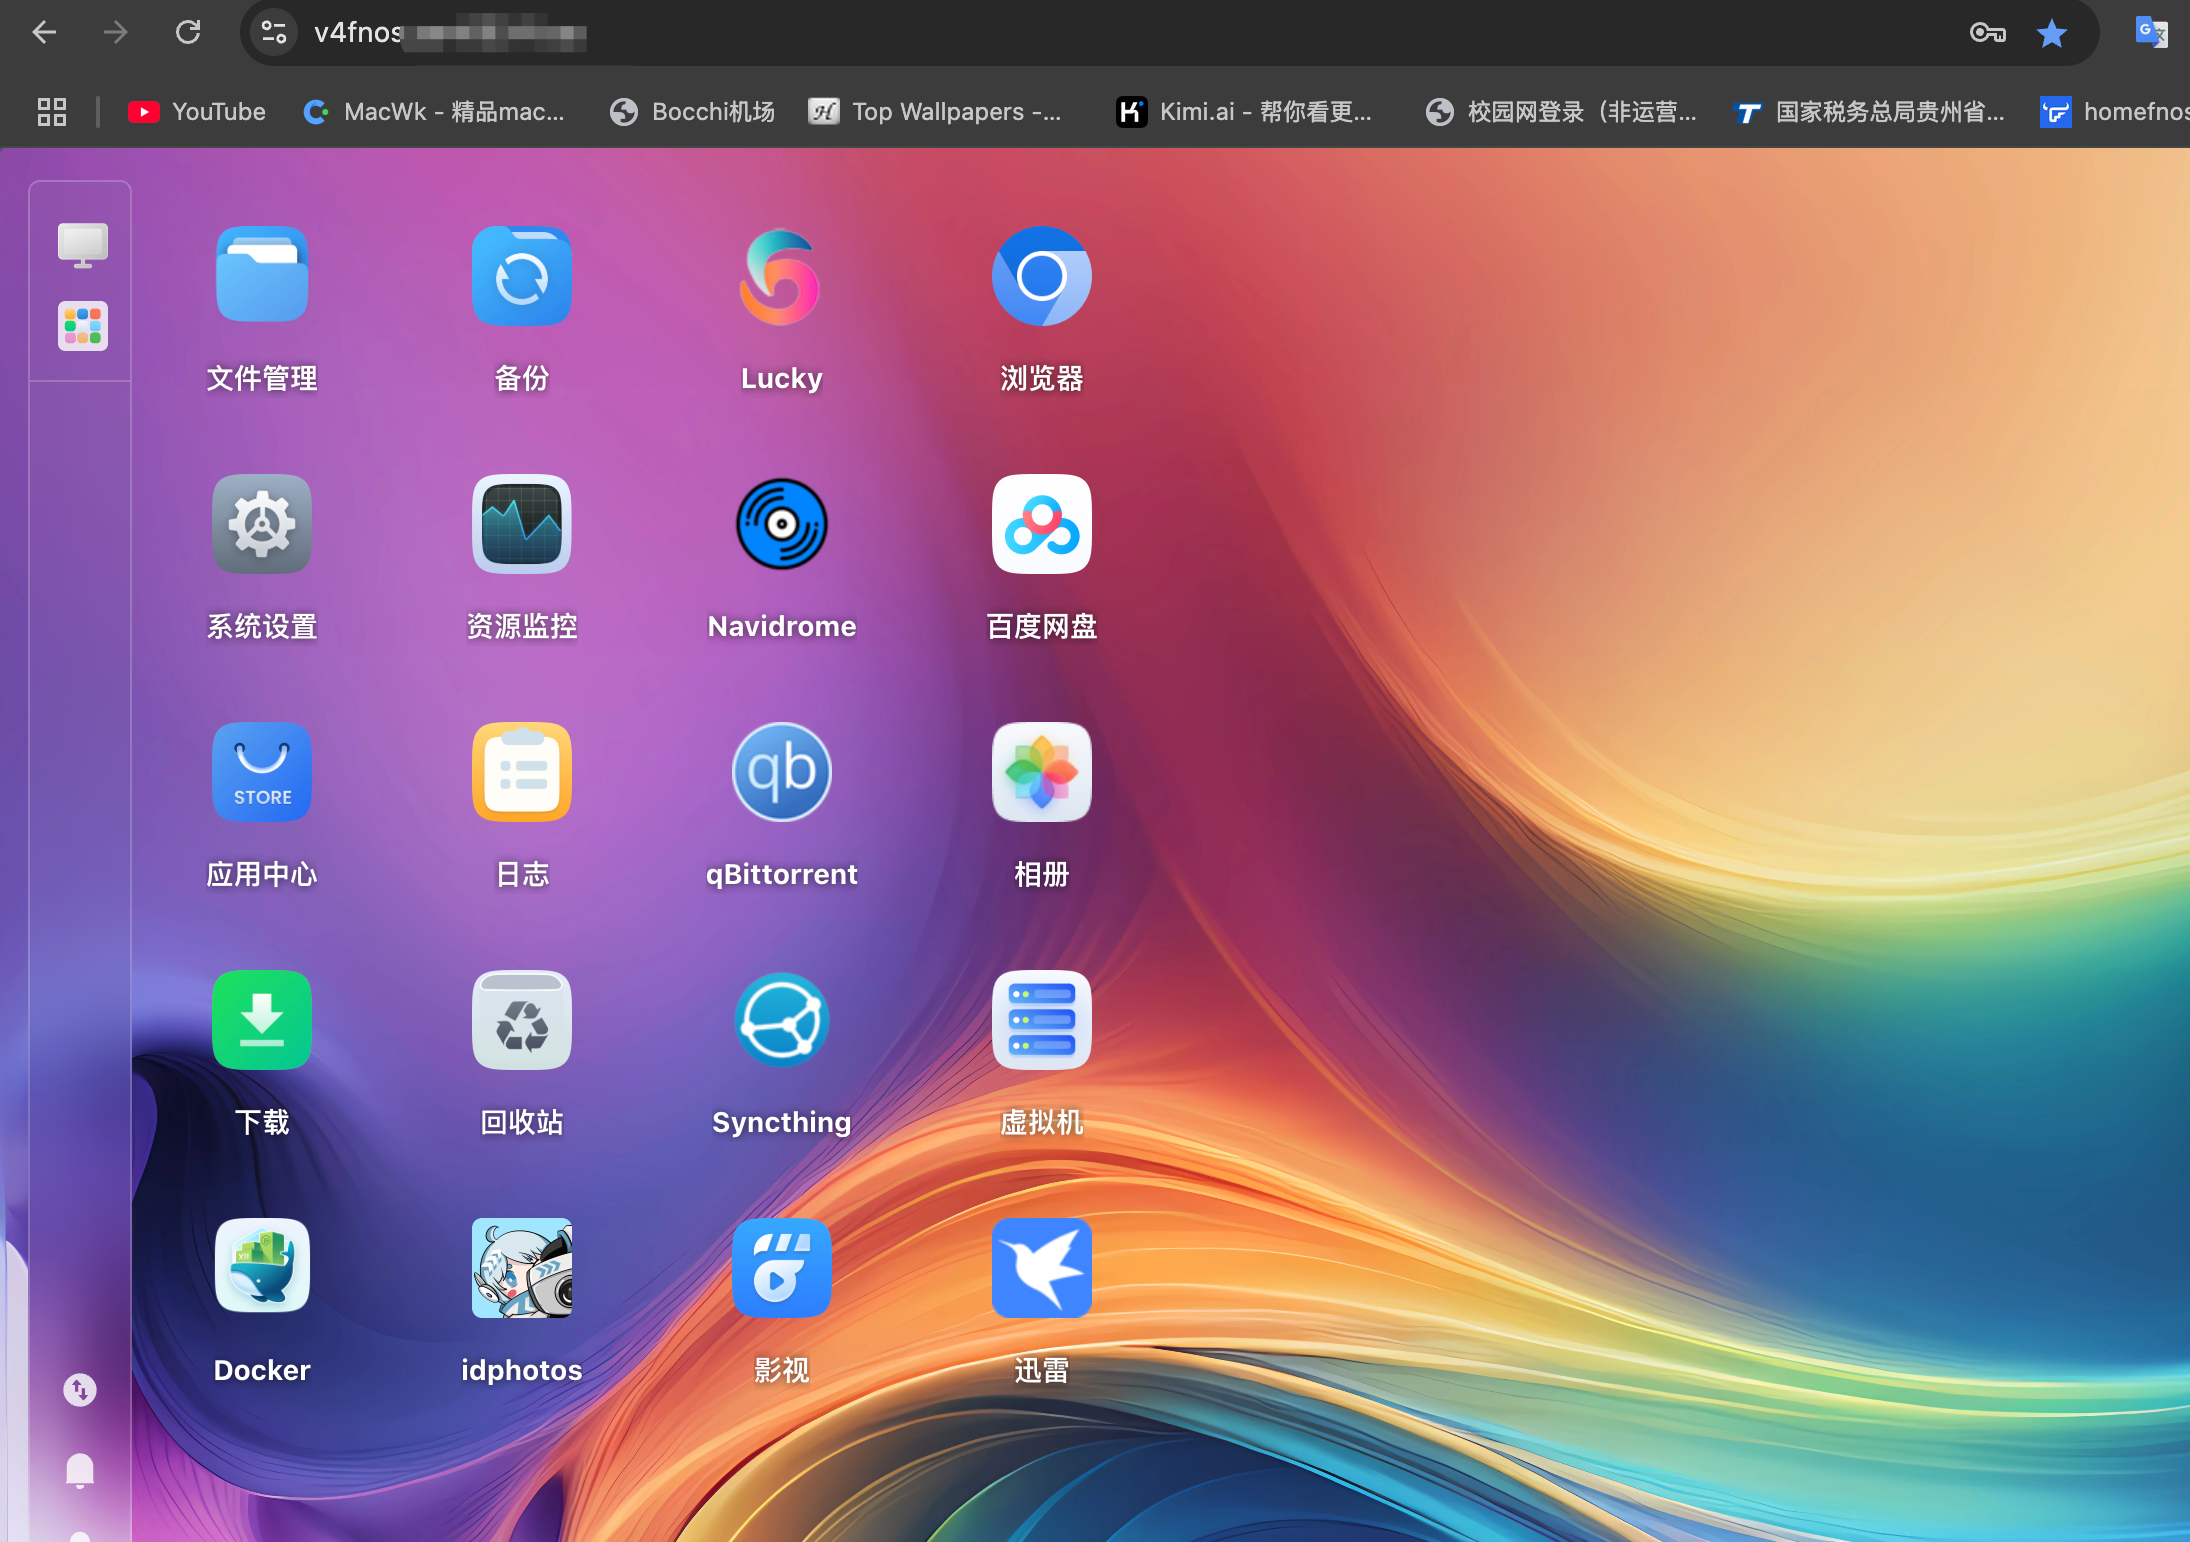Open the 回收站 recycle bin

pos(522,1020)
